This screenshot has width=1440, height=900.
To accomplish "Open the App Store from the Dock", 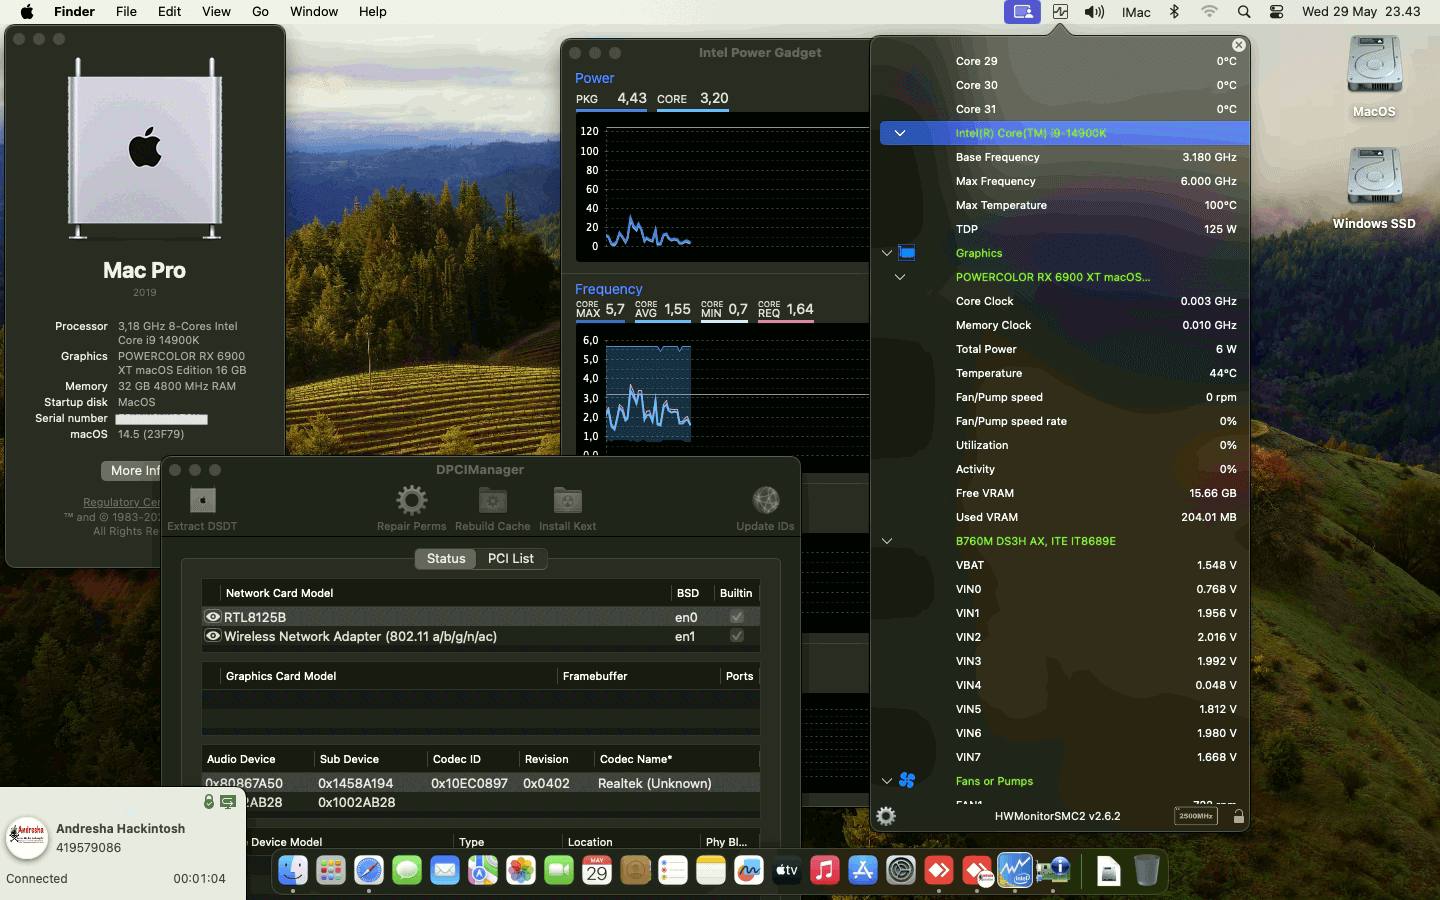I will point(862,871).
